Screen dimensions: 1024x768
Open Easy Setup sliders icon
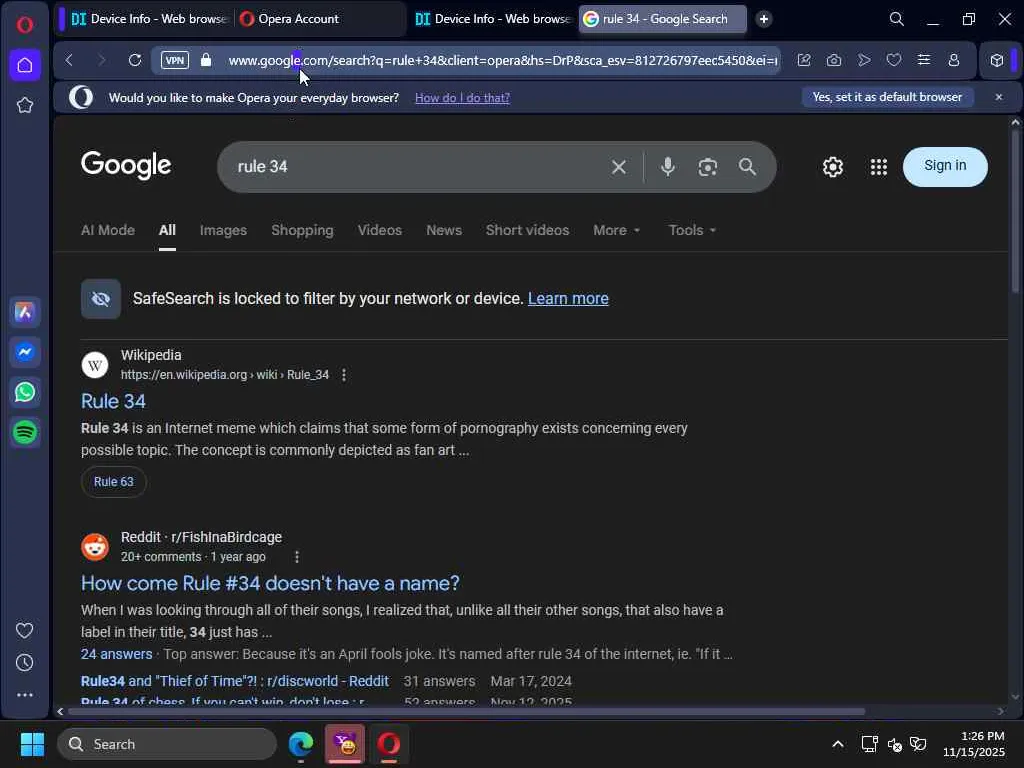coord(924,60)
